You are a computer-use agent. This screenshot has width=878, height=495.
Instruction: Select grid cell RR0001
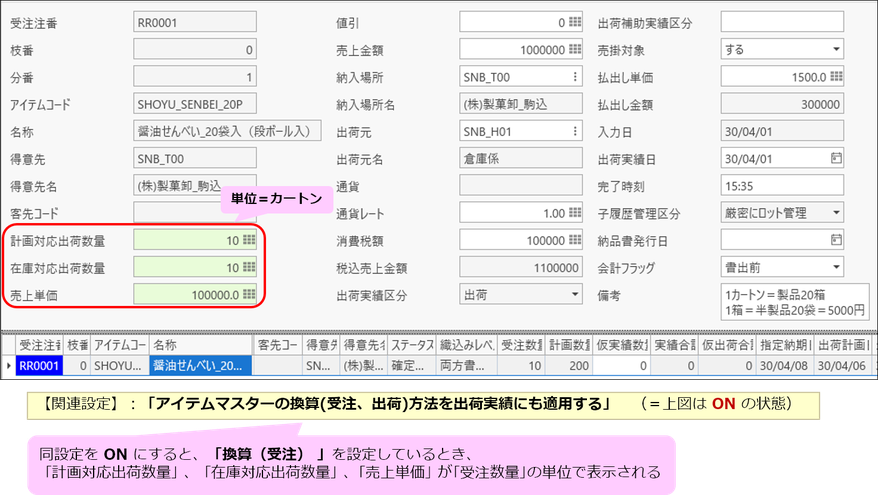[39, 366]
